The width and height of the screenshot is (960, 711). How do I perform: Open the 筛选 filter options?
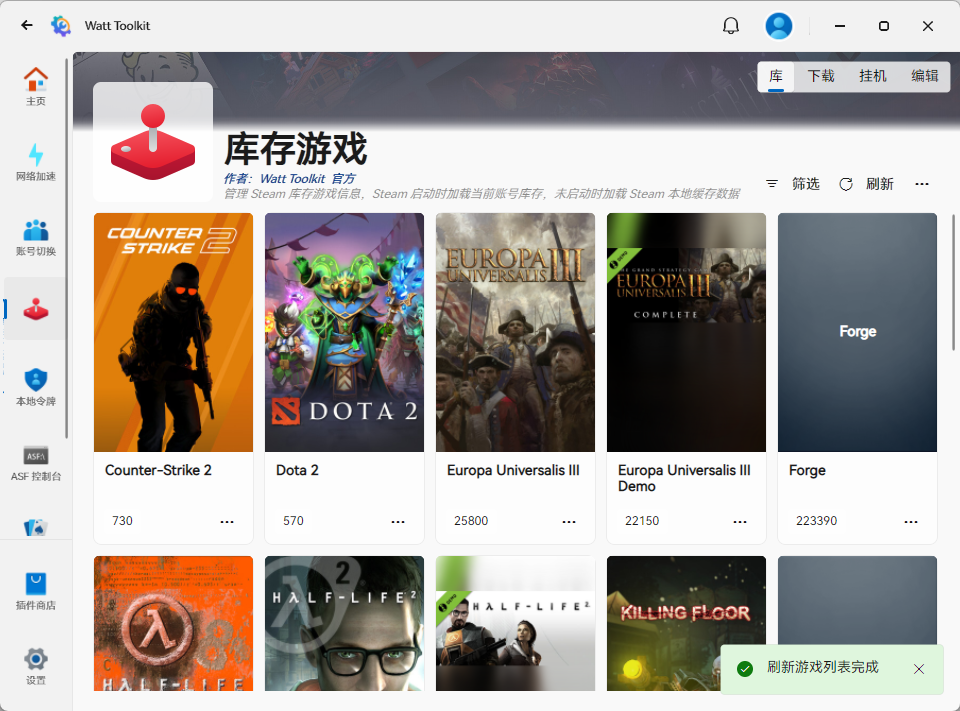point(795,184)
